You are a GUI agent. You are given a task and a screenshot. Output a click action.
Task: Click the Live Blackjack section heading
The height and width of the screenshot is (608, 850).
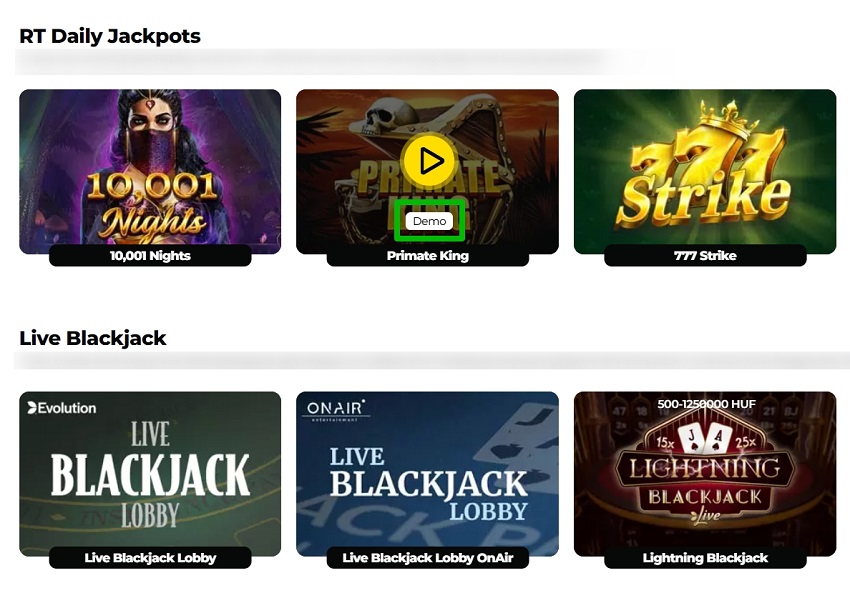93,338
